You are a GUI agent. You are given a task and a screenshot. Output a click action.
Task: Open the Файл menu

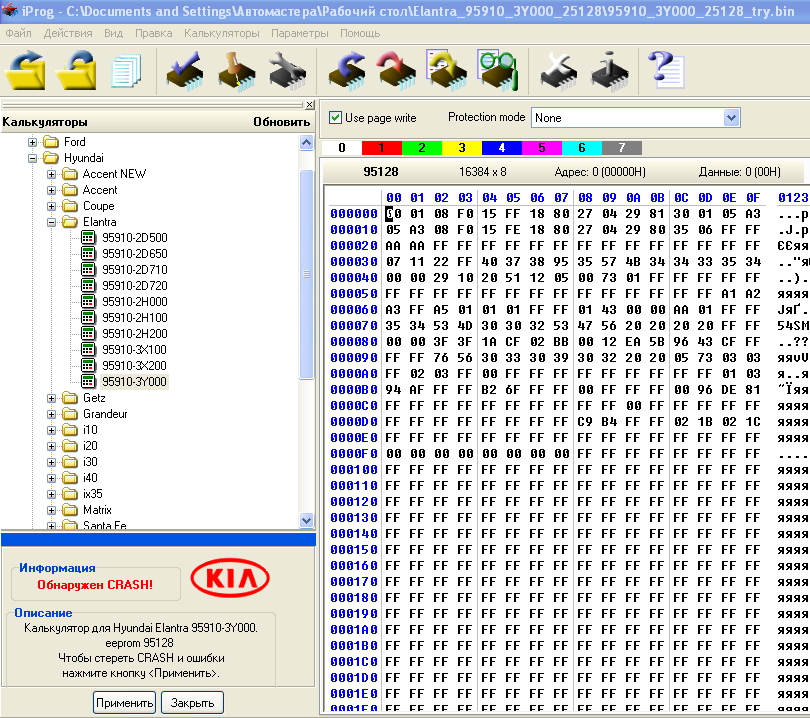(x=19, y=34)
